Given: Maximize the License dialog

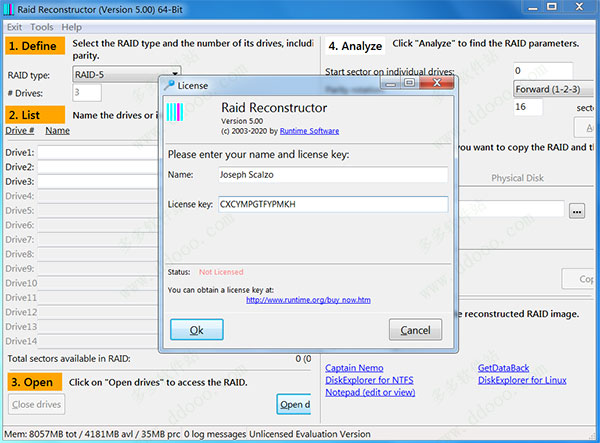Looking at the screenshot, I should (x=409, y=83).
